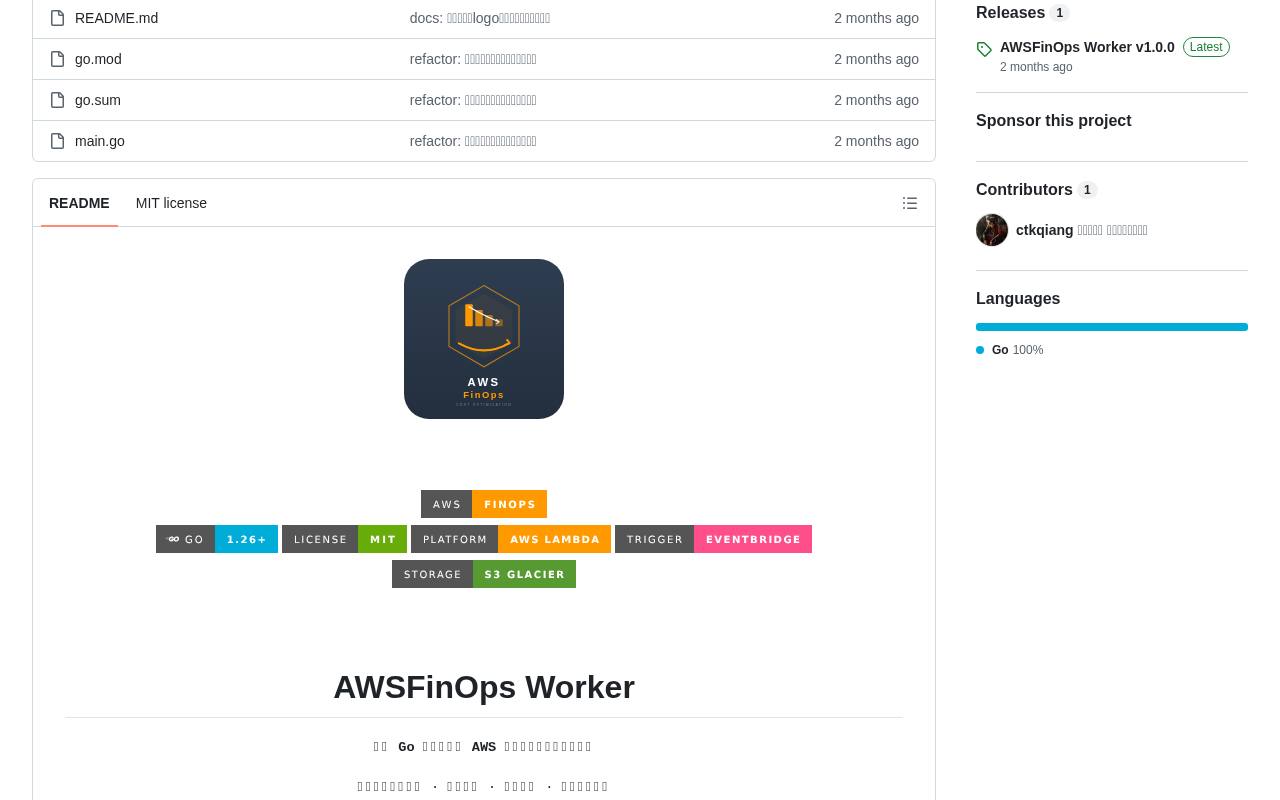Image resolution: width=1280 pixels, height=800 pixels.
Task: Click the go.sum 2 months ago timestamp
Action: (876, 100)
